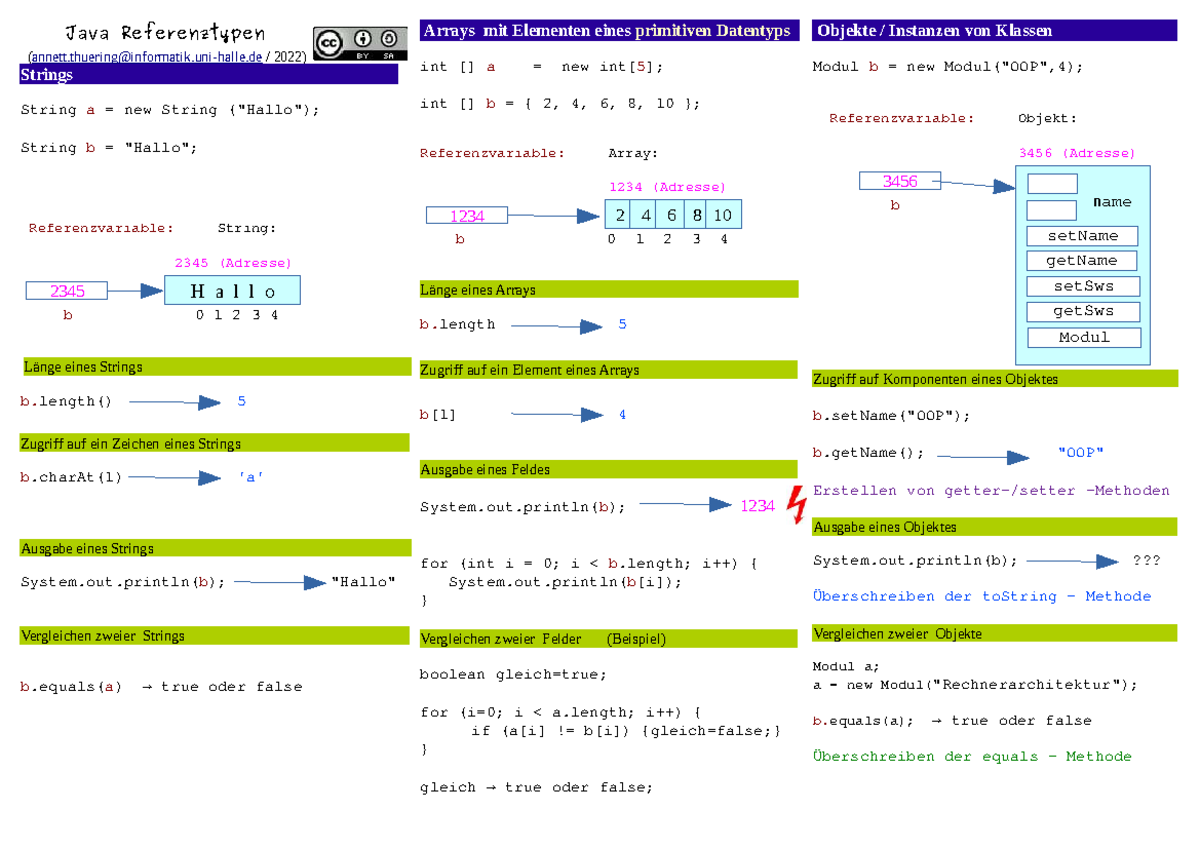1200x849 pixels.
Task: Click the Modul constructor box in object
Action: click(x=1084, y=337)
